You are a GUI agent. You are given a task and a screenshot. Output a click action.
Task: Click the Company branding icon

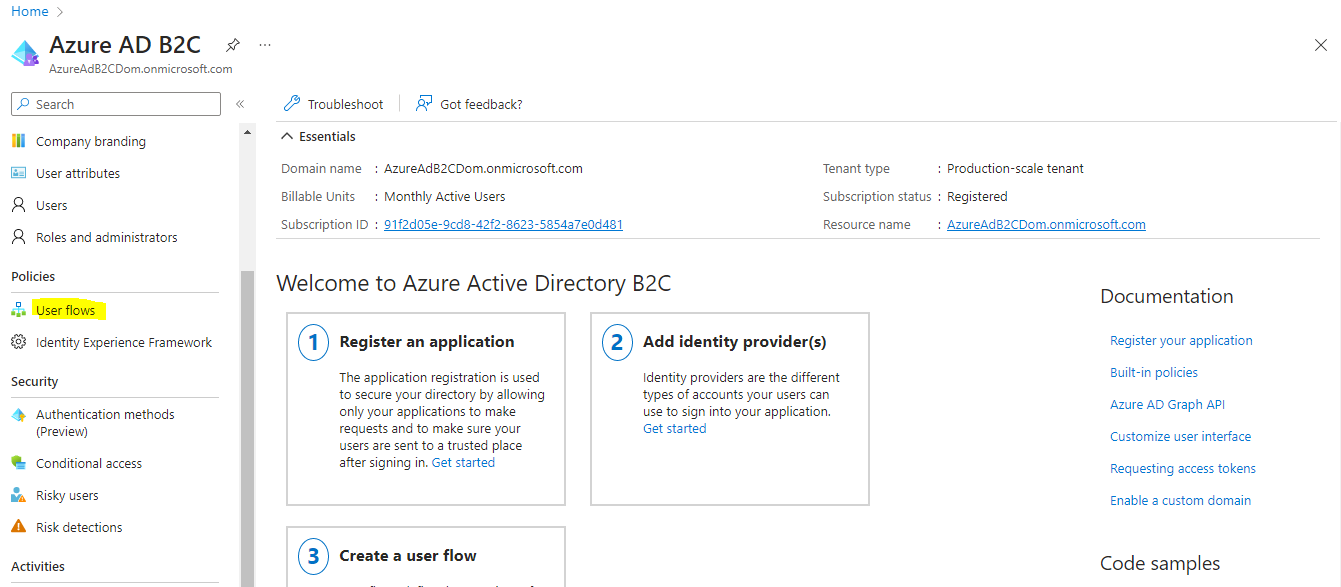coord(18,141)
